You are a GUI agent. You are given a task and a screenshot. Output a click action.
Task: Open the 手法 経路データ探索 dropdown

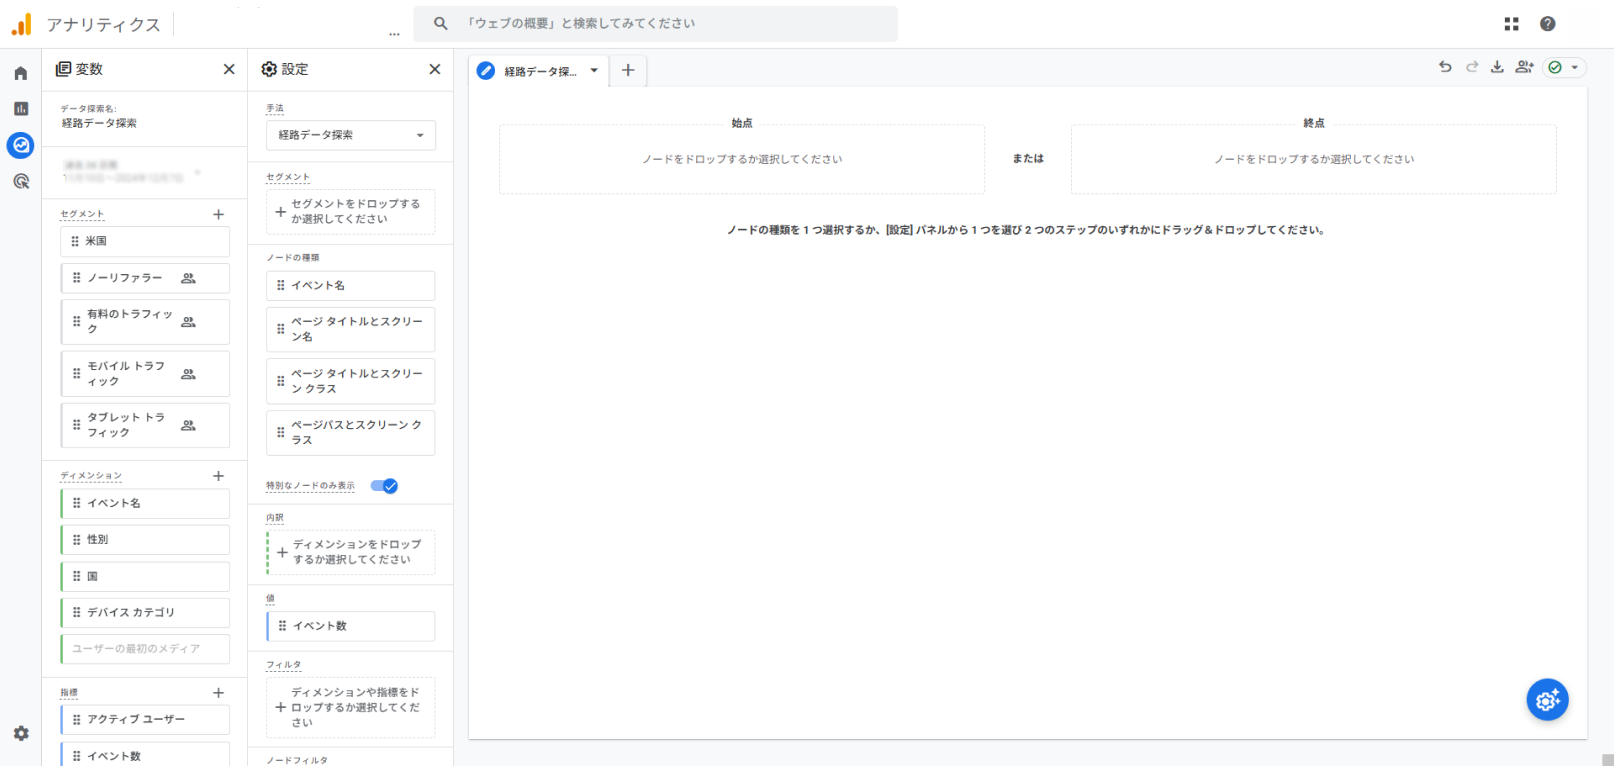coord(351,135)
